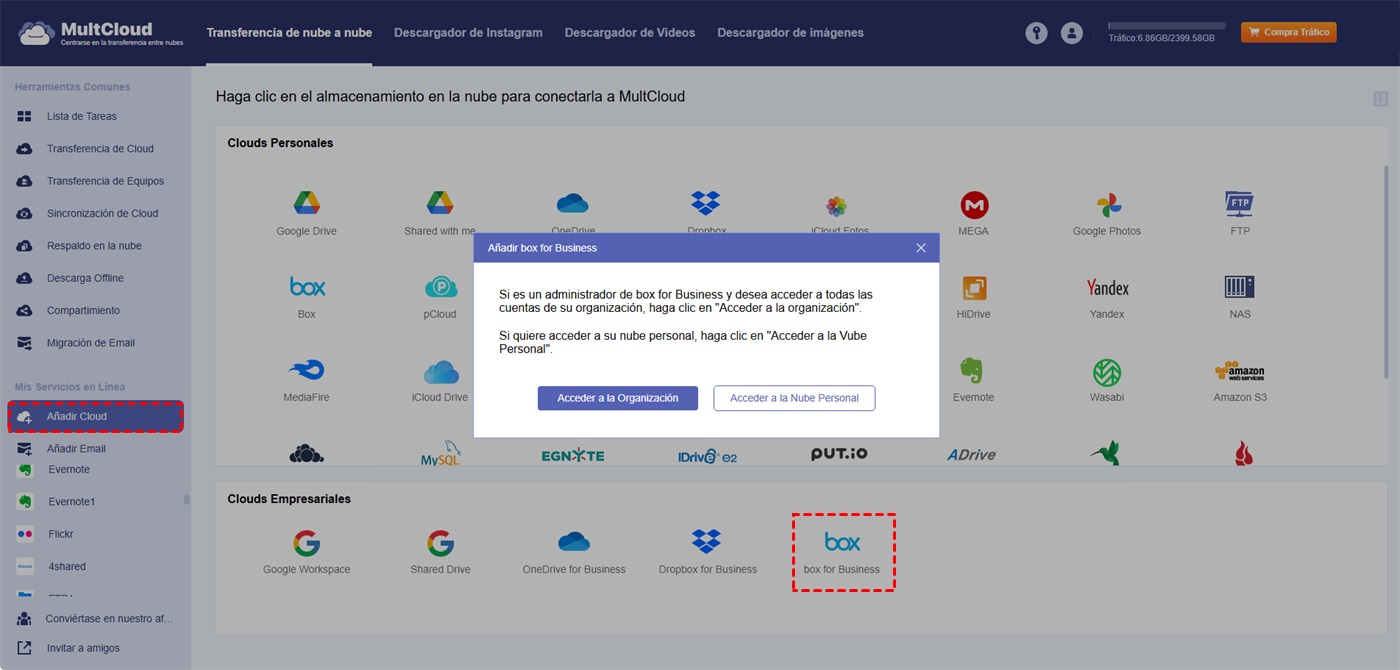Open Transferencia de Cloud in sidebar

tap(100, 149)
